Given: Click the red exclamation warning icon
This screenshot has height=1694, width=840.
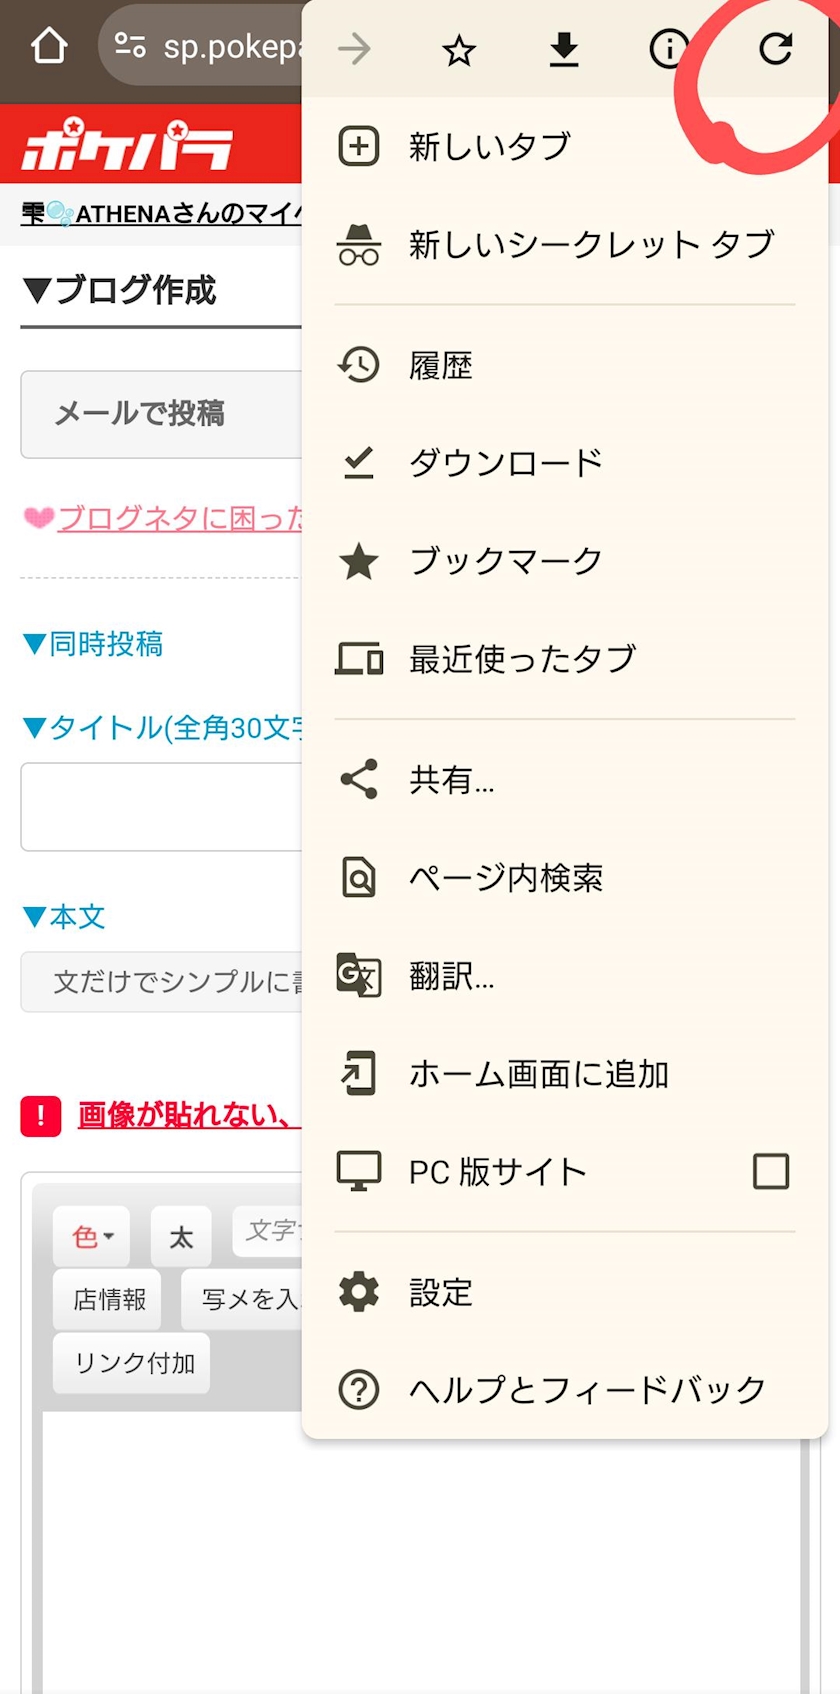Looking at the screenshot, I should 41,1116.
